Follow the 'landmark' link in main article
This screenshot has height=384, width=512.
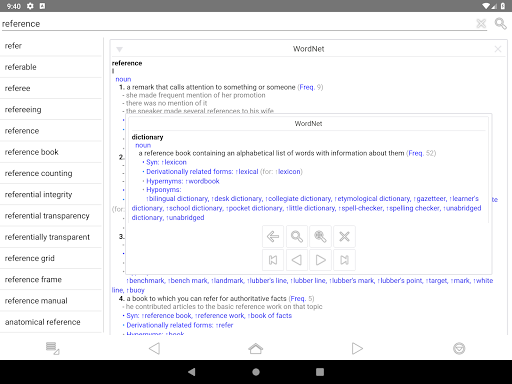pos(228,281)
